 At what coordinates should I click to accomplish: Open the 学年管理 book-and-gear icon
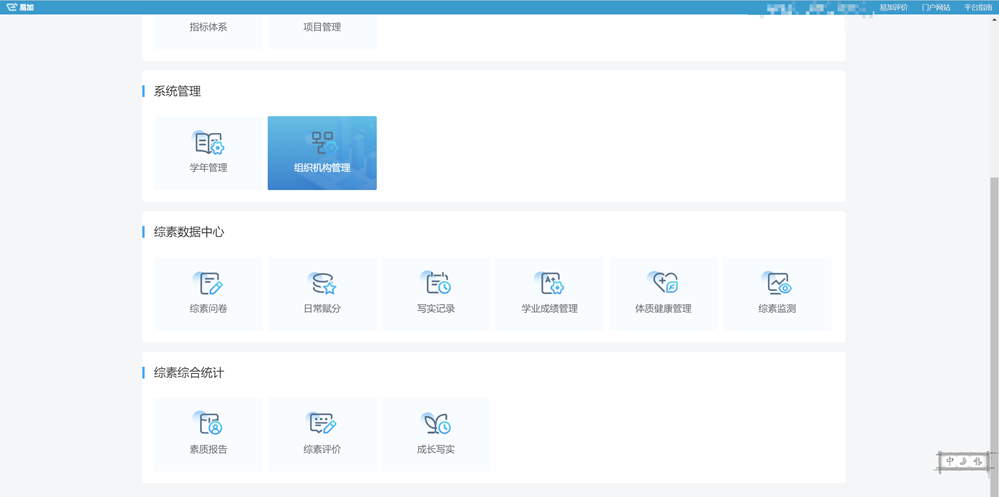tap(208, 143)
